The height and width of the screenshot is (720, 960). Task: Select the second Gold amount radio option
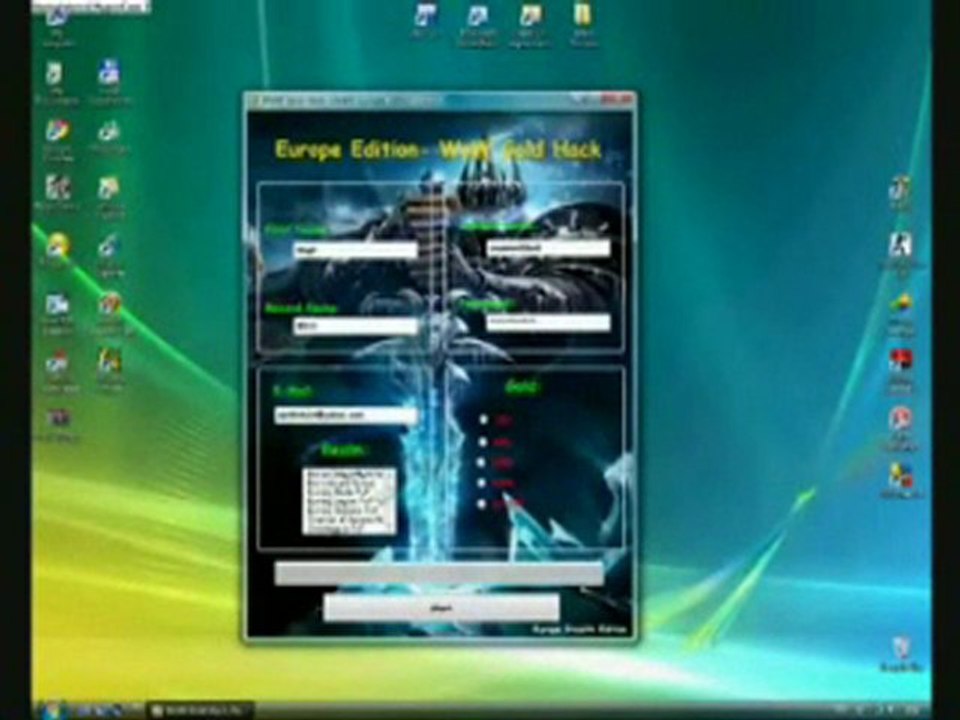(483, 441)
